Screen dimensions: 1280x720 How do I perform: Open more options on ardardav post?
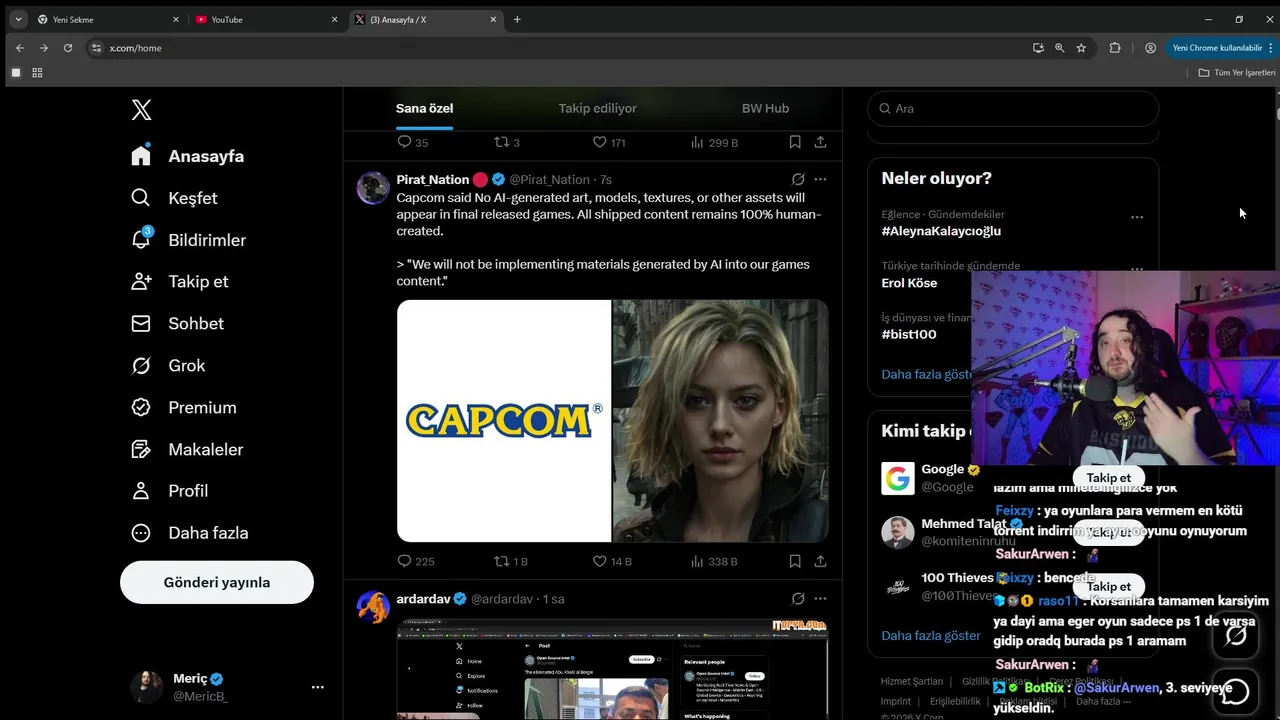[x=820, y=599]
